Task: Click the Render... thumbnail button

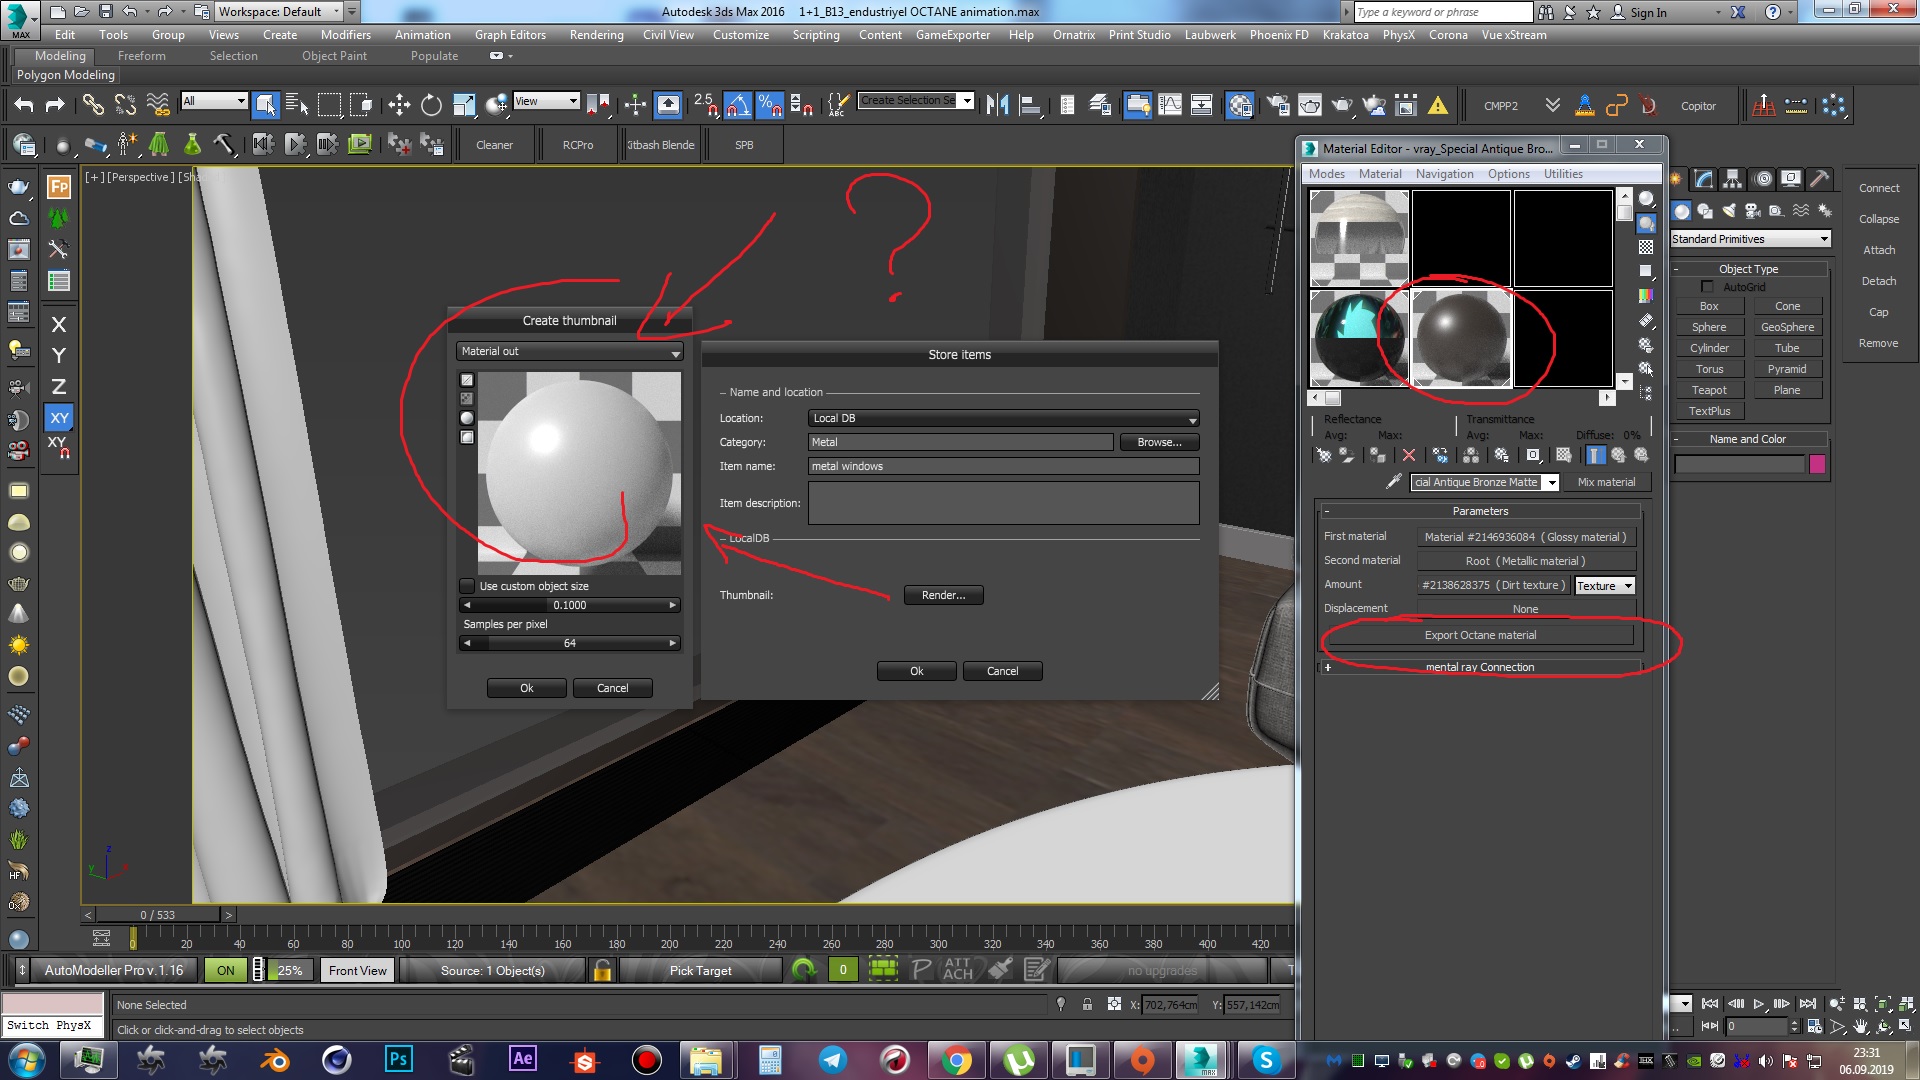Action: click(943, 595)
